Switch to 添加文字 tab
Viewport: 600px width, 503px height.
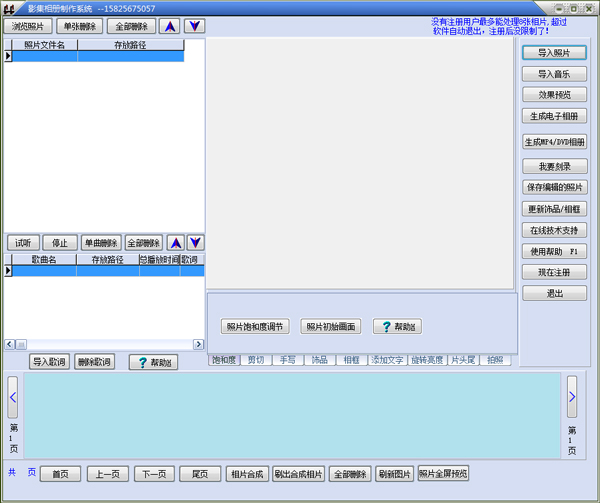(x=387, y=360)
